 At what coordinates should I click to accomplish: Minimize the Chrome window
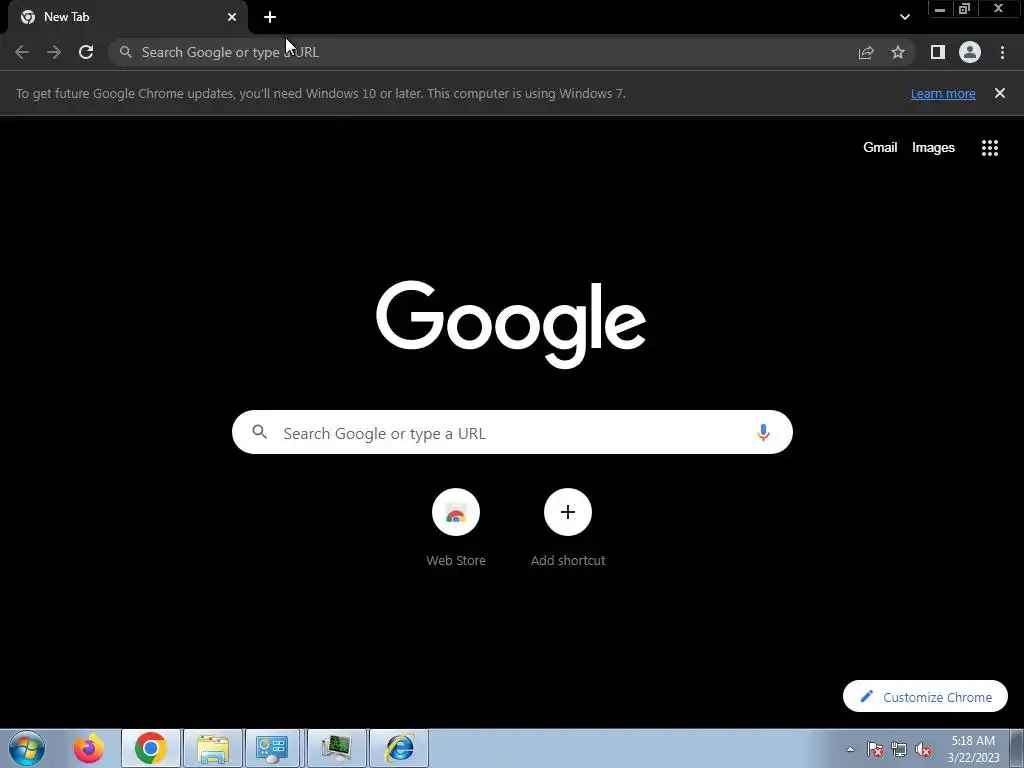(x=940, y=9)
